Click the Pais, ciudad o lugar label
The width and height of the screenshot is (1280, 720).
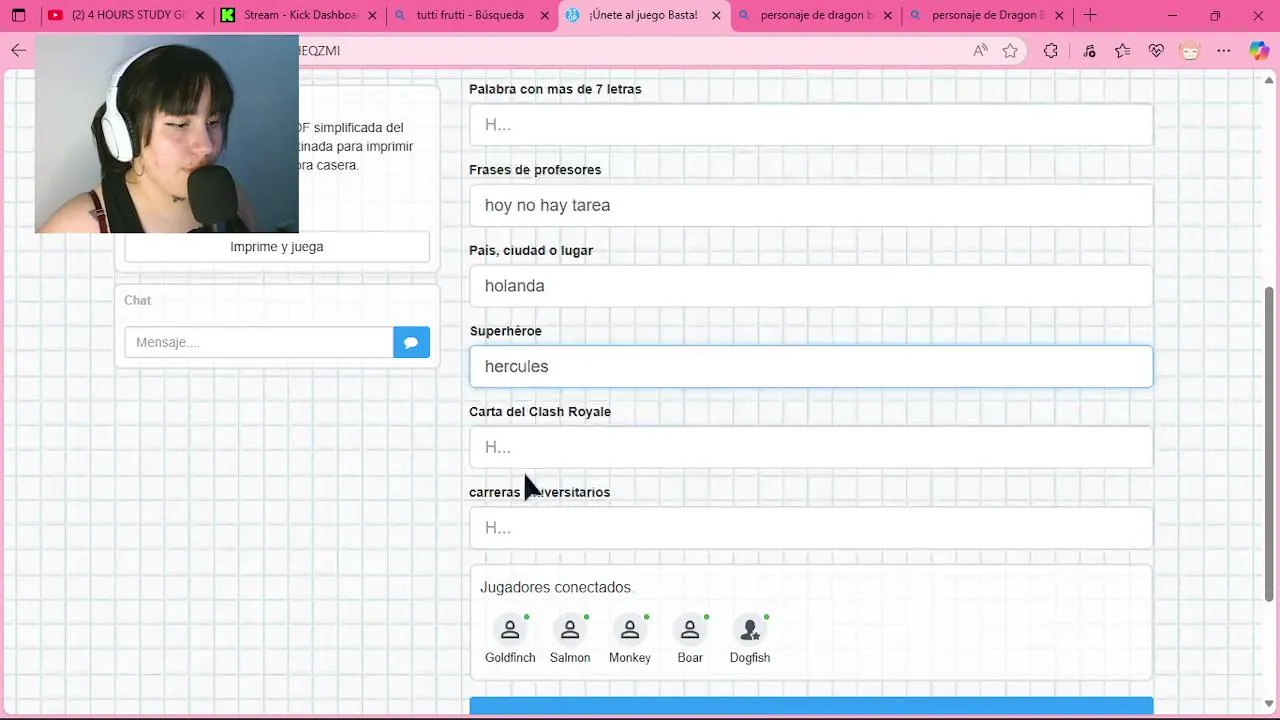(531, 250)
